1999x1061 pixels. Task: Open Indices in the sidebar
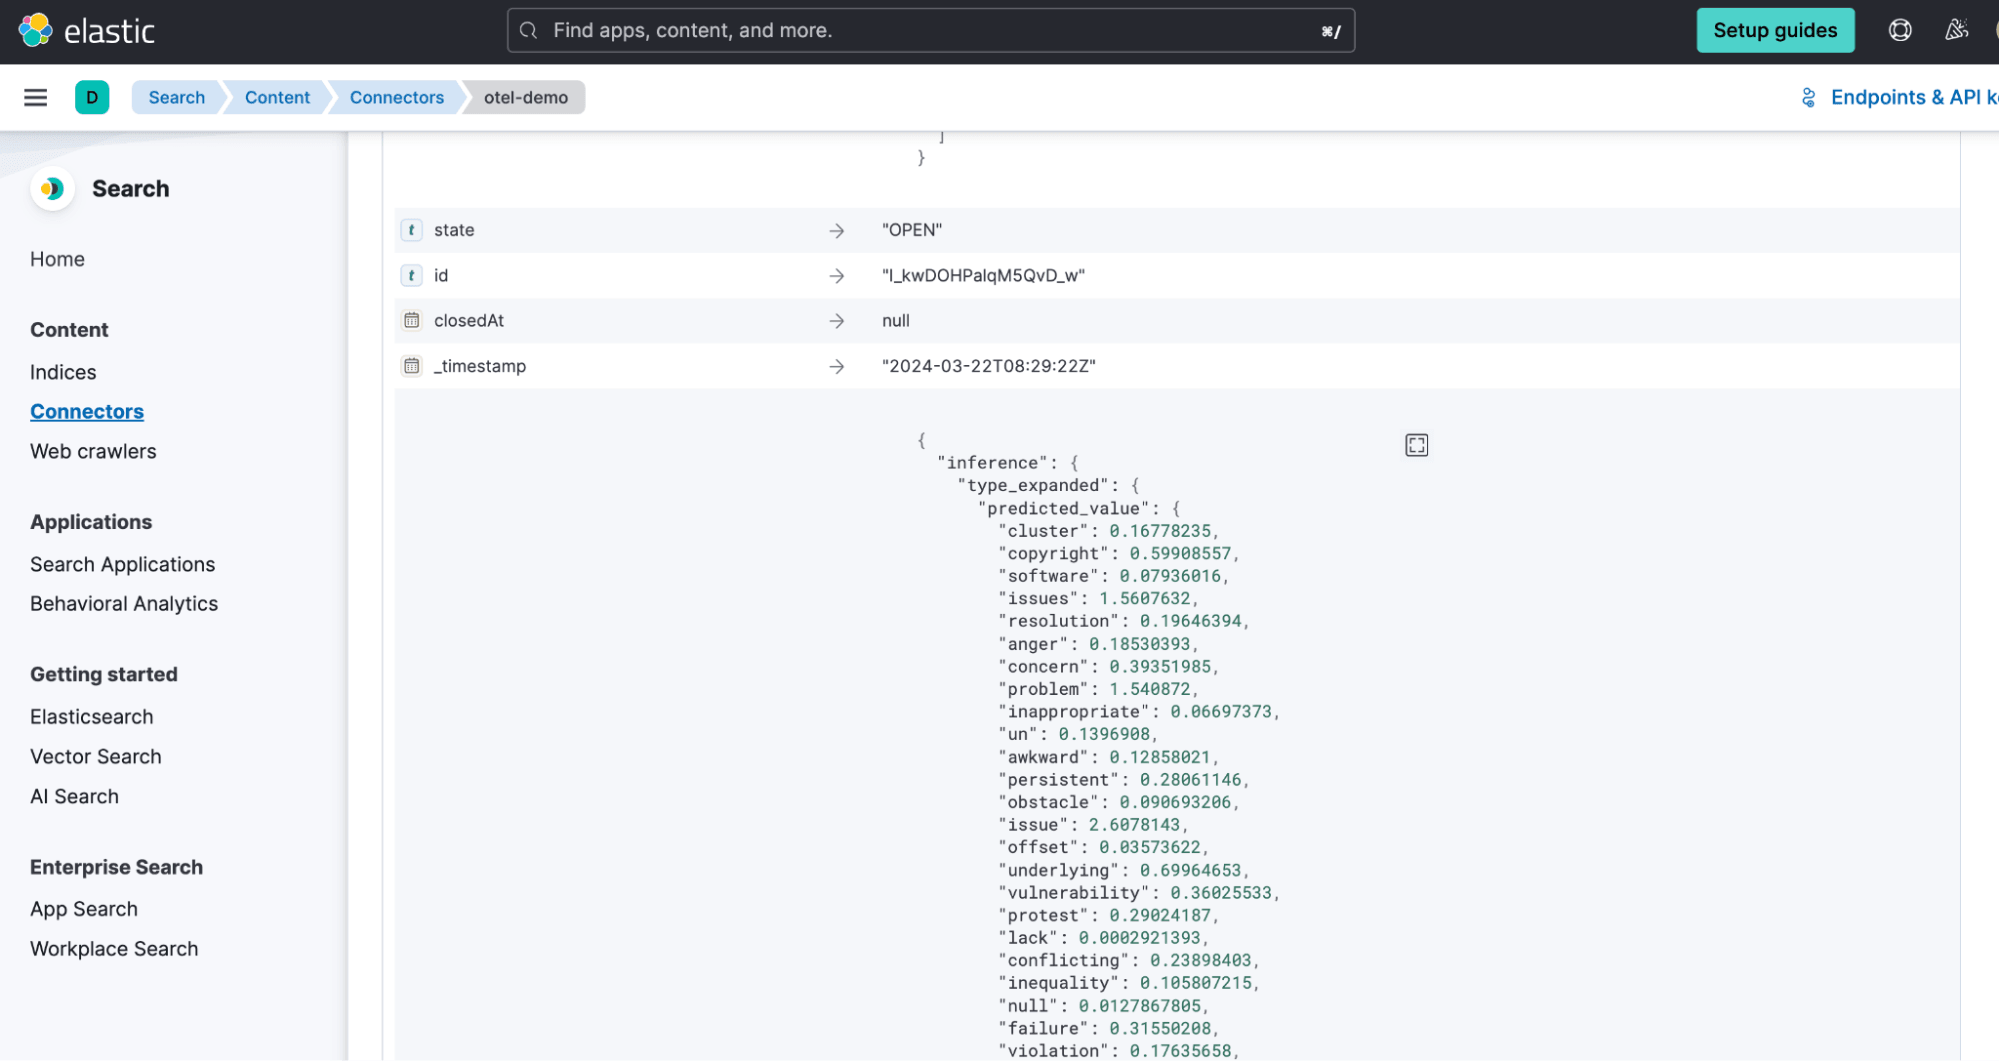click(x=63, y=372)
